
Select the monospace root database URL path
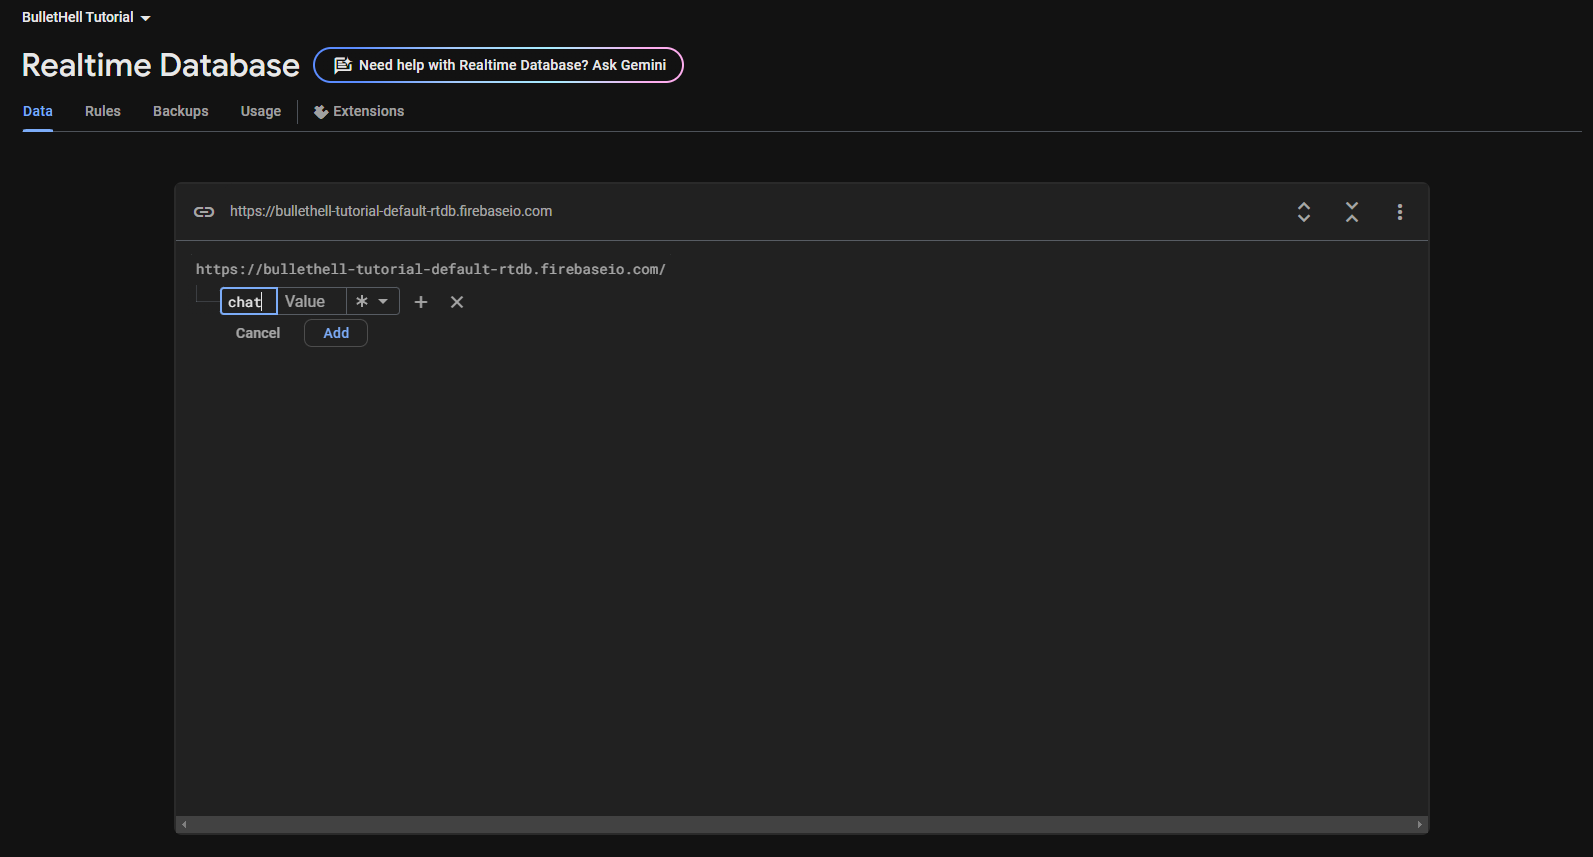[x=430, y=269]
